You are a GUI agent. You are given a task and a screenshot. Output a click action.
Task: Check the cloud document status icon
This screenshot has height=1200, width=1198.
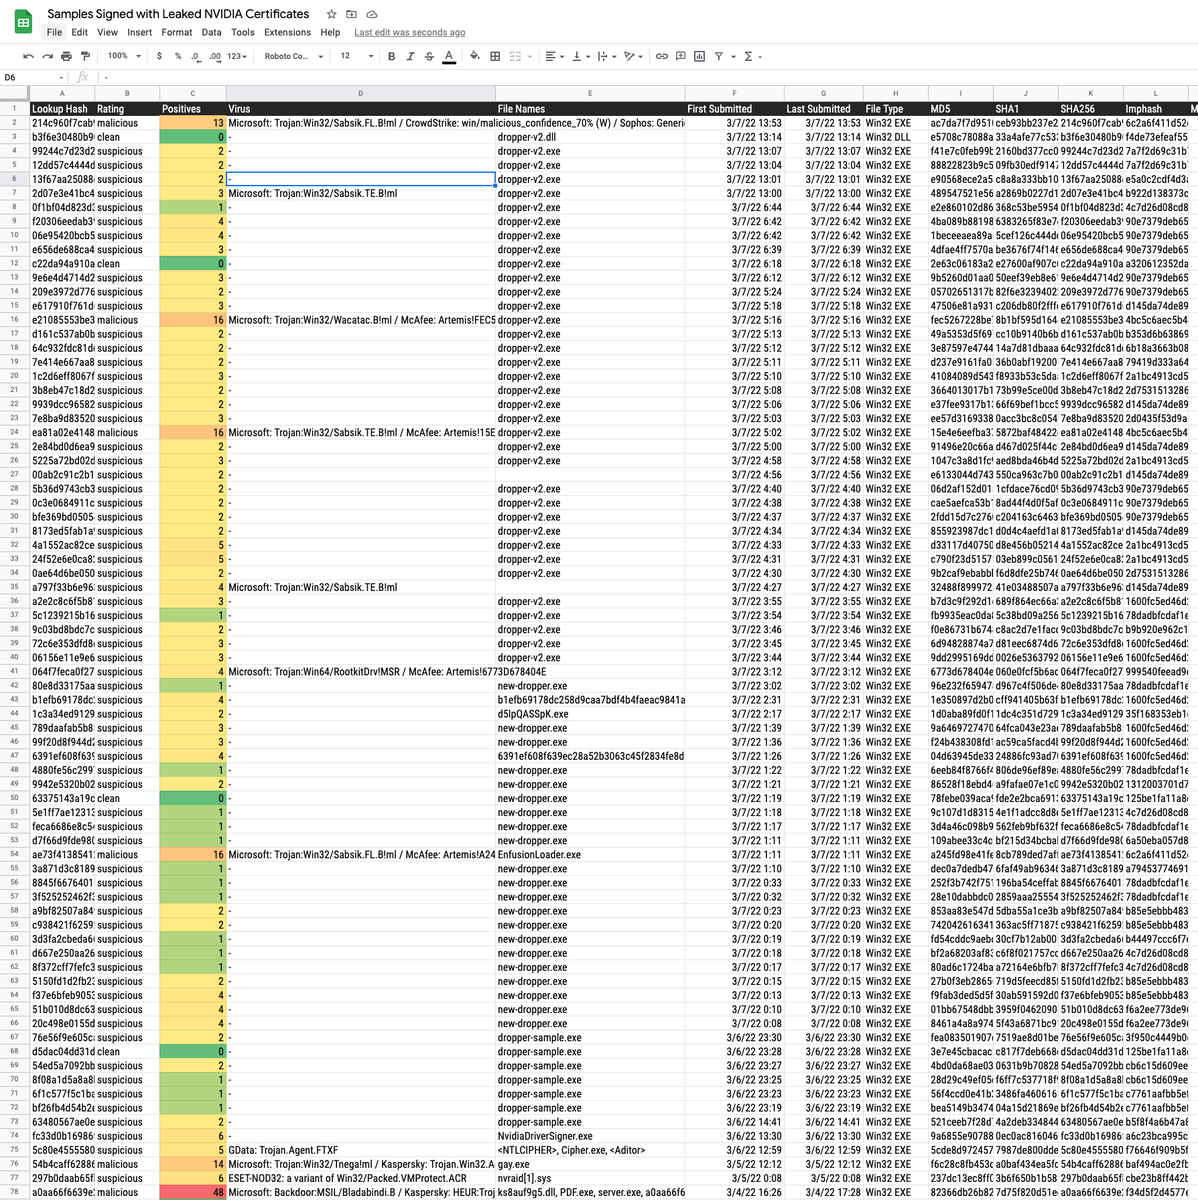click(x=372, y=14)
